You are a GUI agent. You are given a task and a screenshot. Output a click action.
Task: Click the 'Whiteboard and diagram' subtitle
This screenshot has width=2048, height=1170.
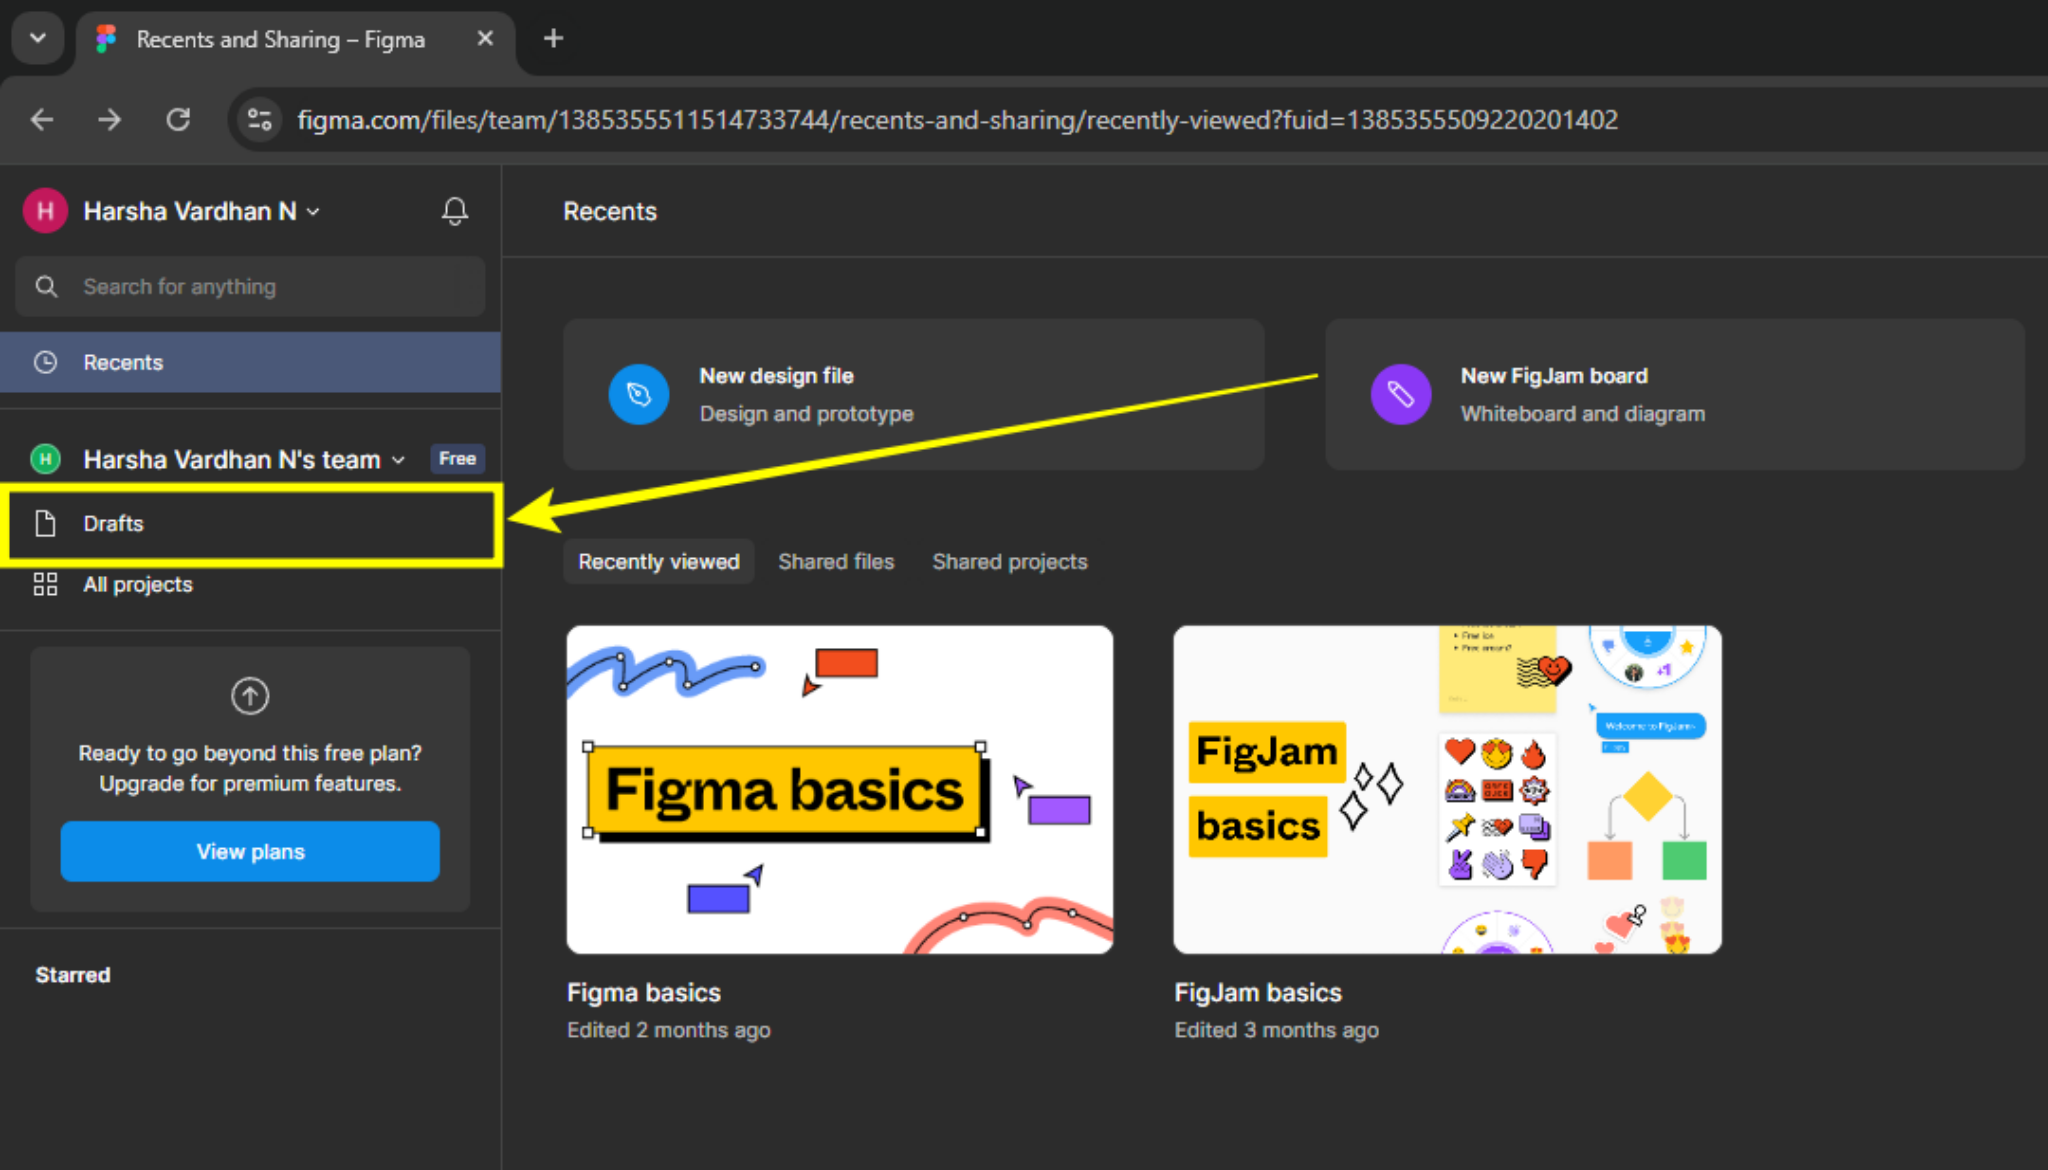point(1583,414)
